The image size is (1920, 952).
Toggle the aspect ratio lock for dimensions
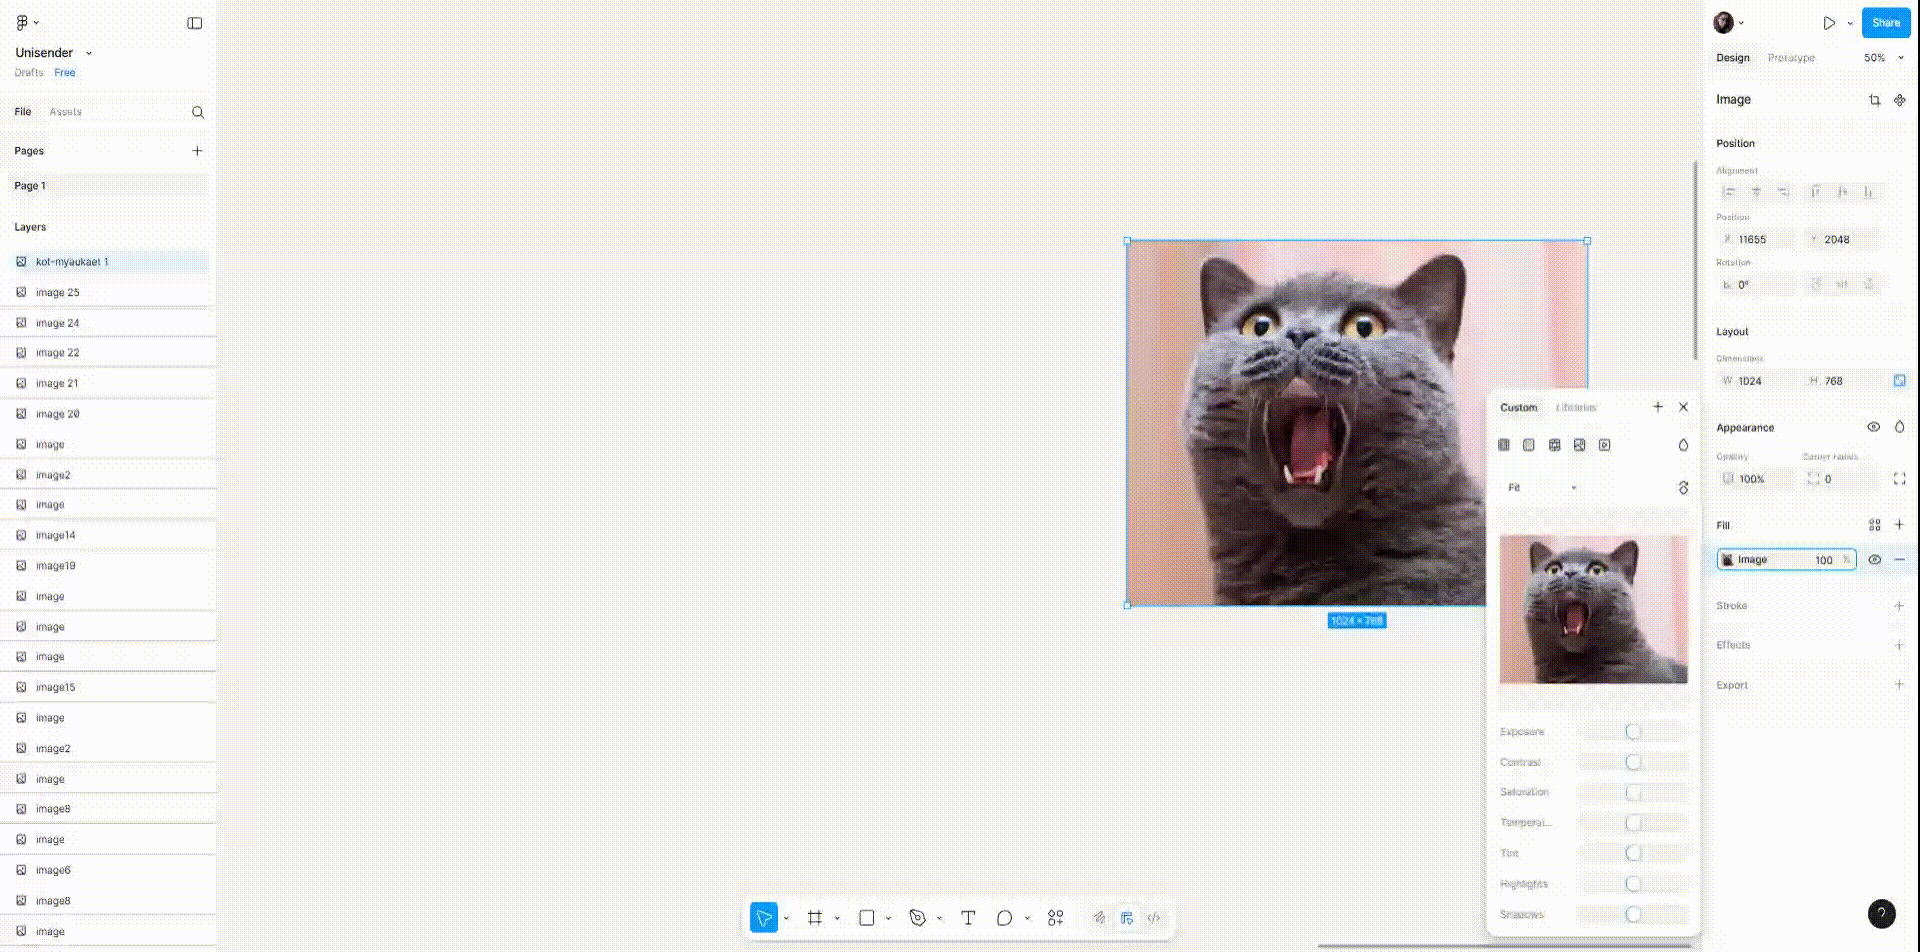tap(1899, 381)
